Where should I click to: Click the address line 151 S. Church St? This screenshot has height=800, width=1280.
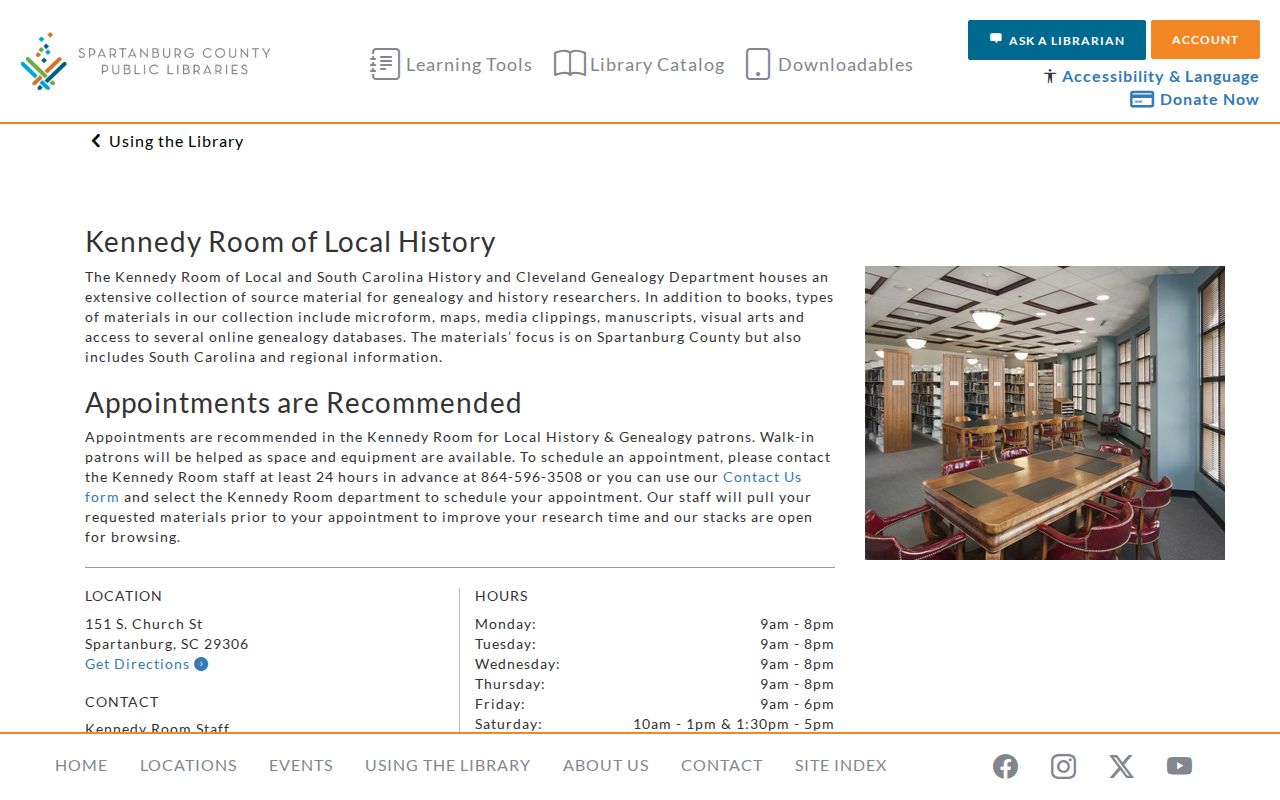pyautogui.click(x=144, y=624)
